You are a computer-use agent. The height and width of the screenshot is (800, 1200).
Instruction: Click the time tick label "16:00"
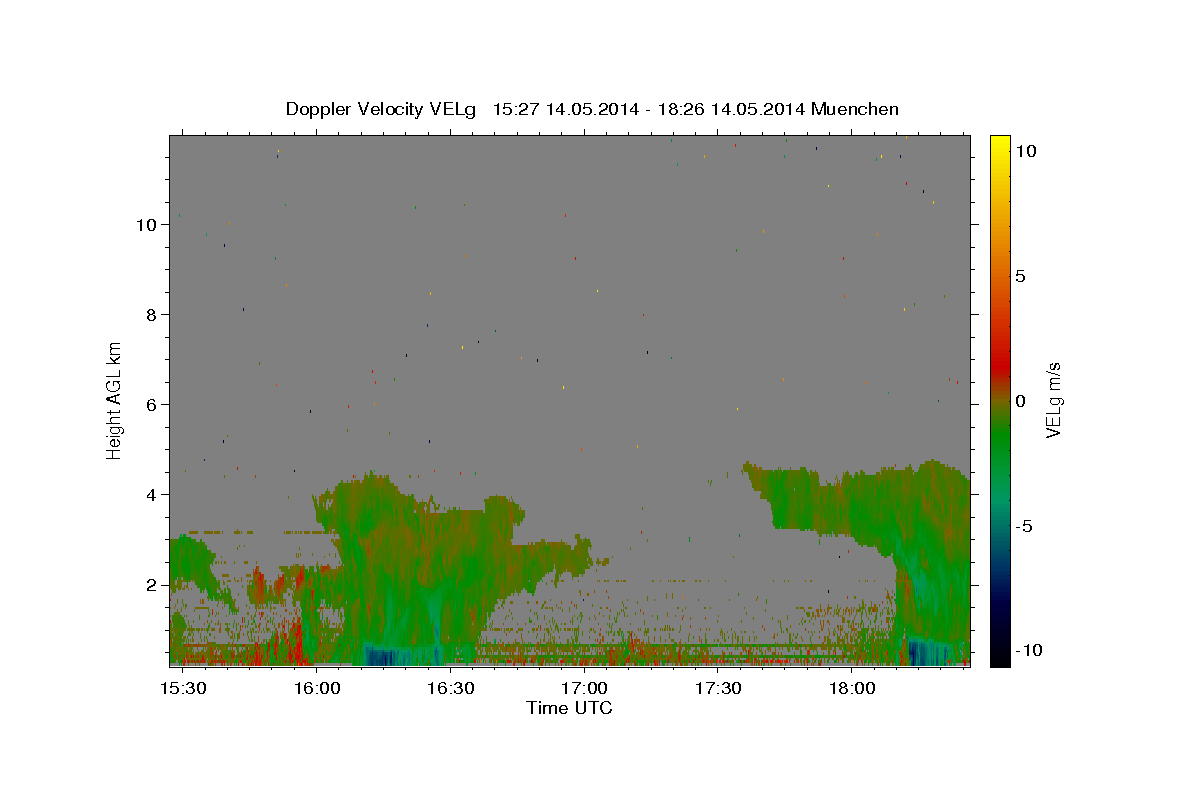click(x=317, y=689)
